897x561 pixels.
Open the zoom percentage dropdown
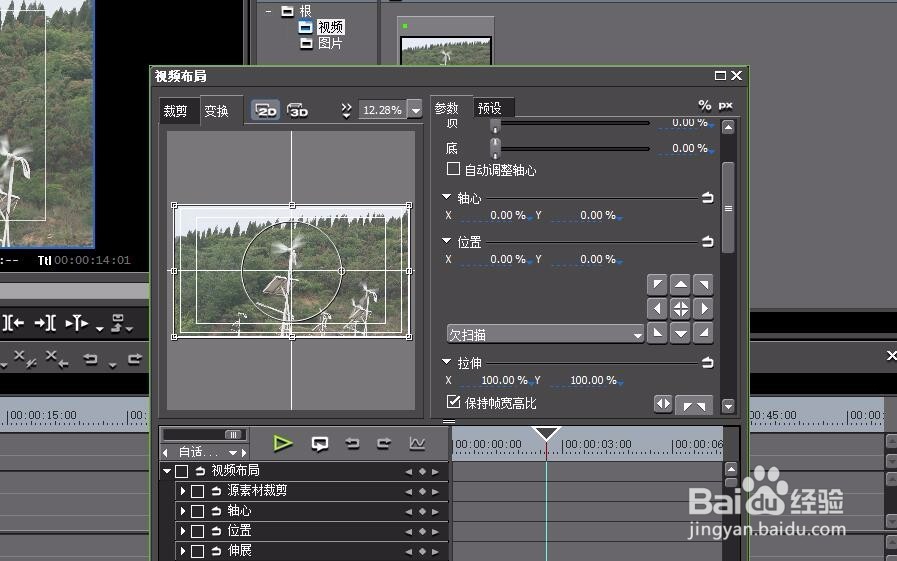coord(416,109)
